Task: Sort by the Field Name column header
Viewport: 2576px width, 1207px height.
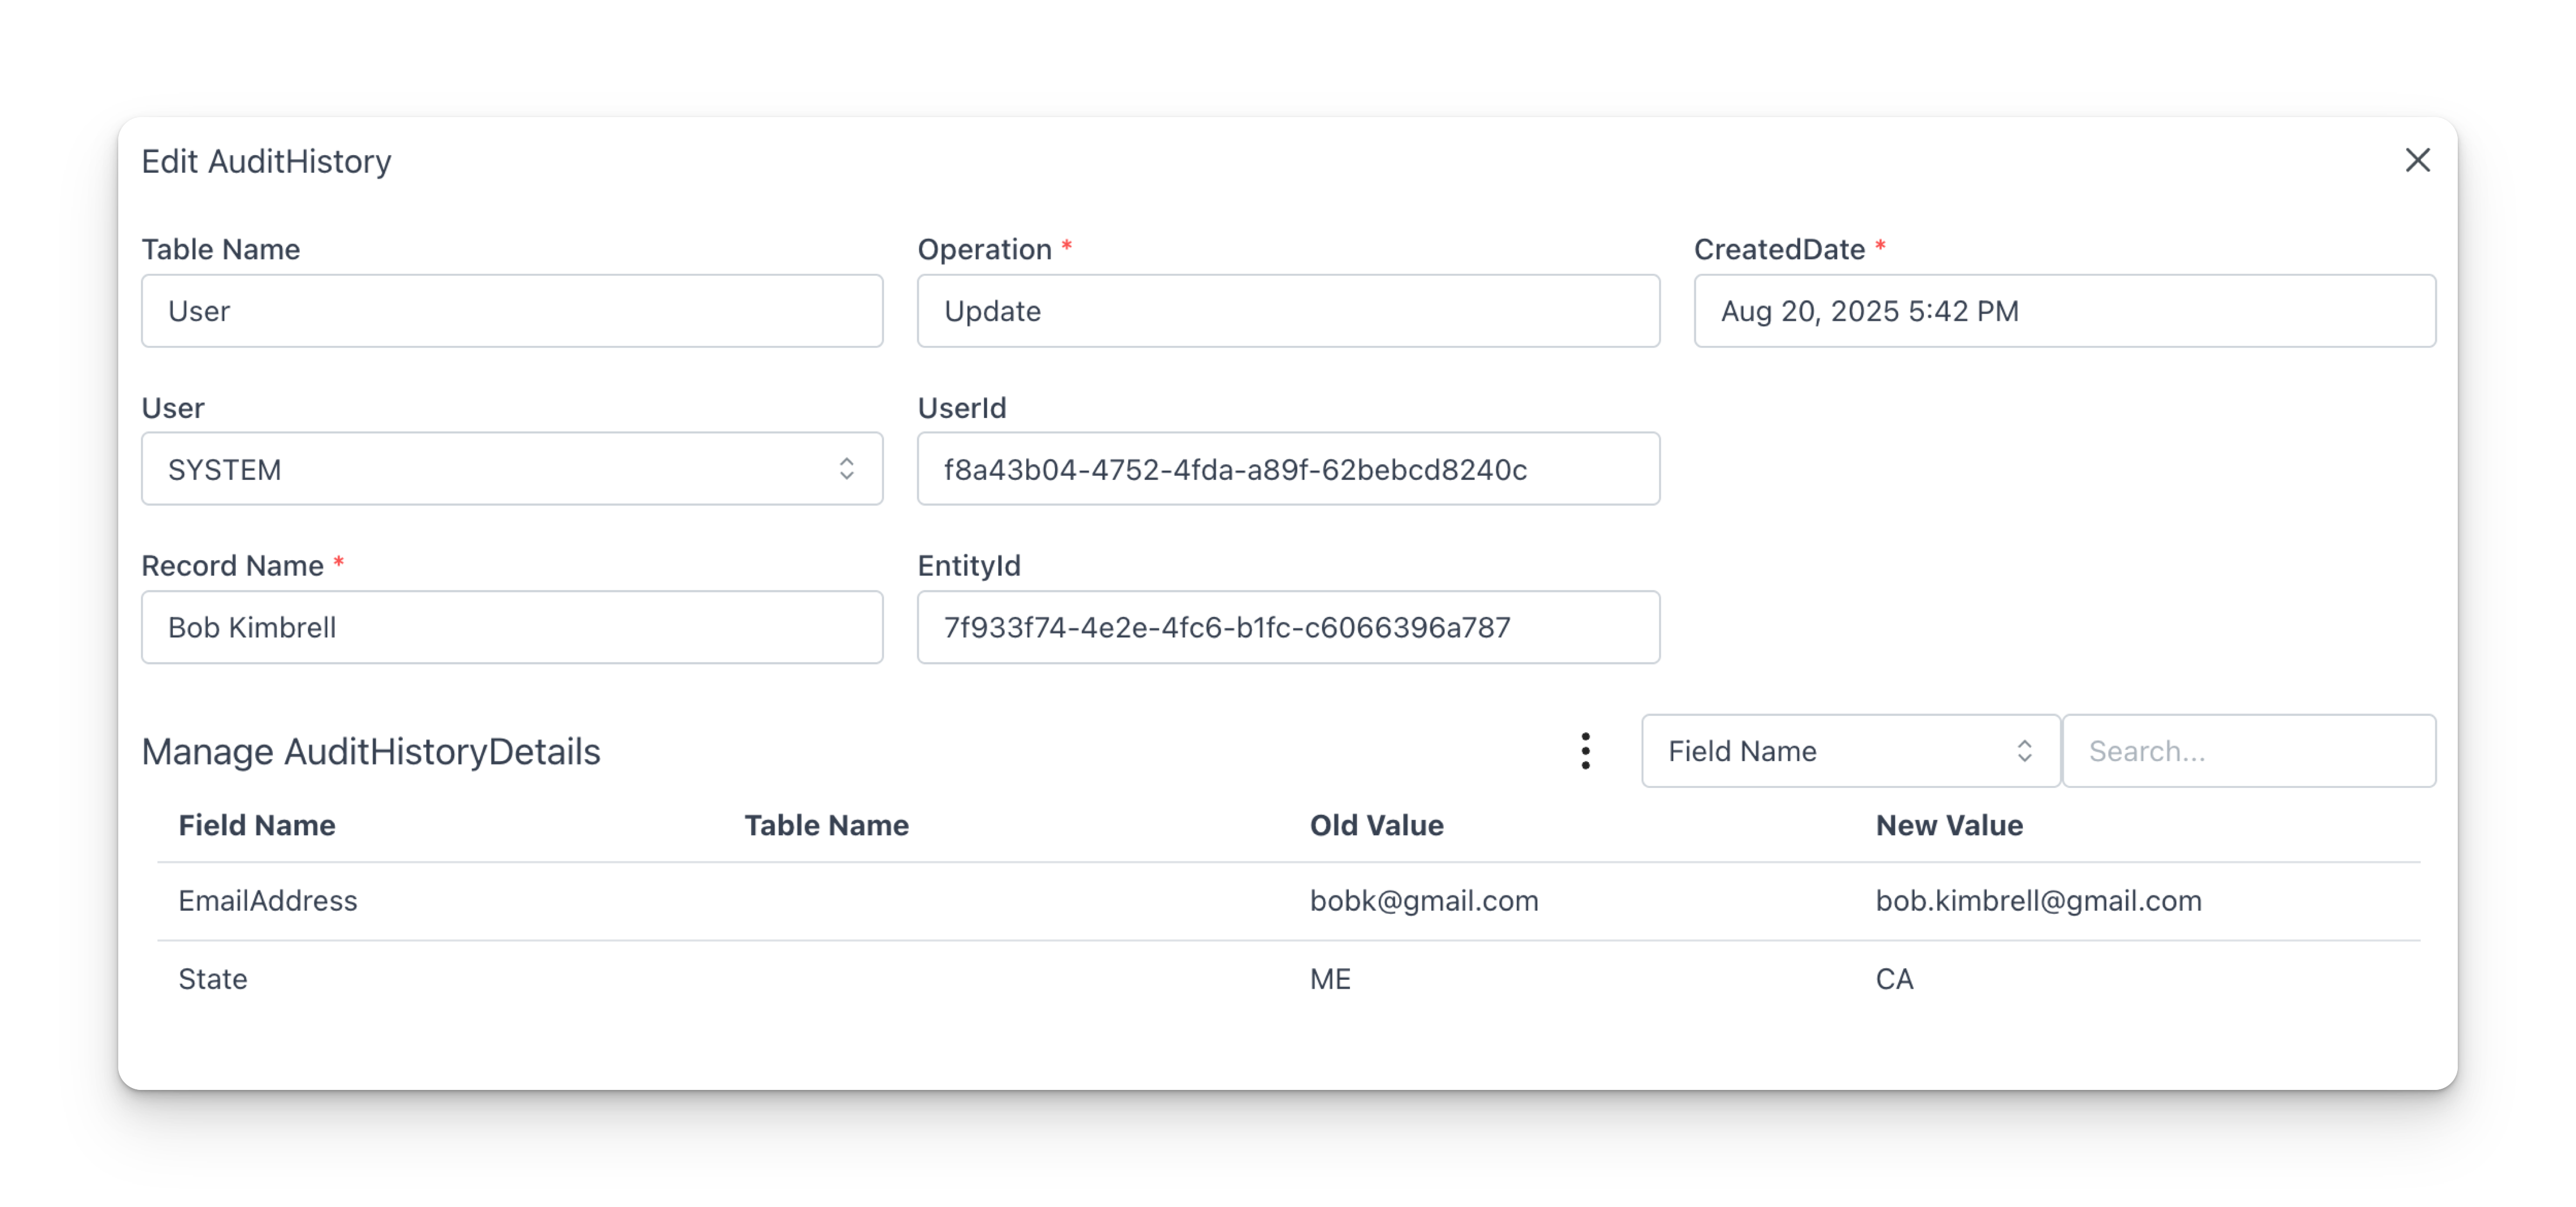Action: coord(257,825)
